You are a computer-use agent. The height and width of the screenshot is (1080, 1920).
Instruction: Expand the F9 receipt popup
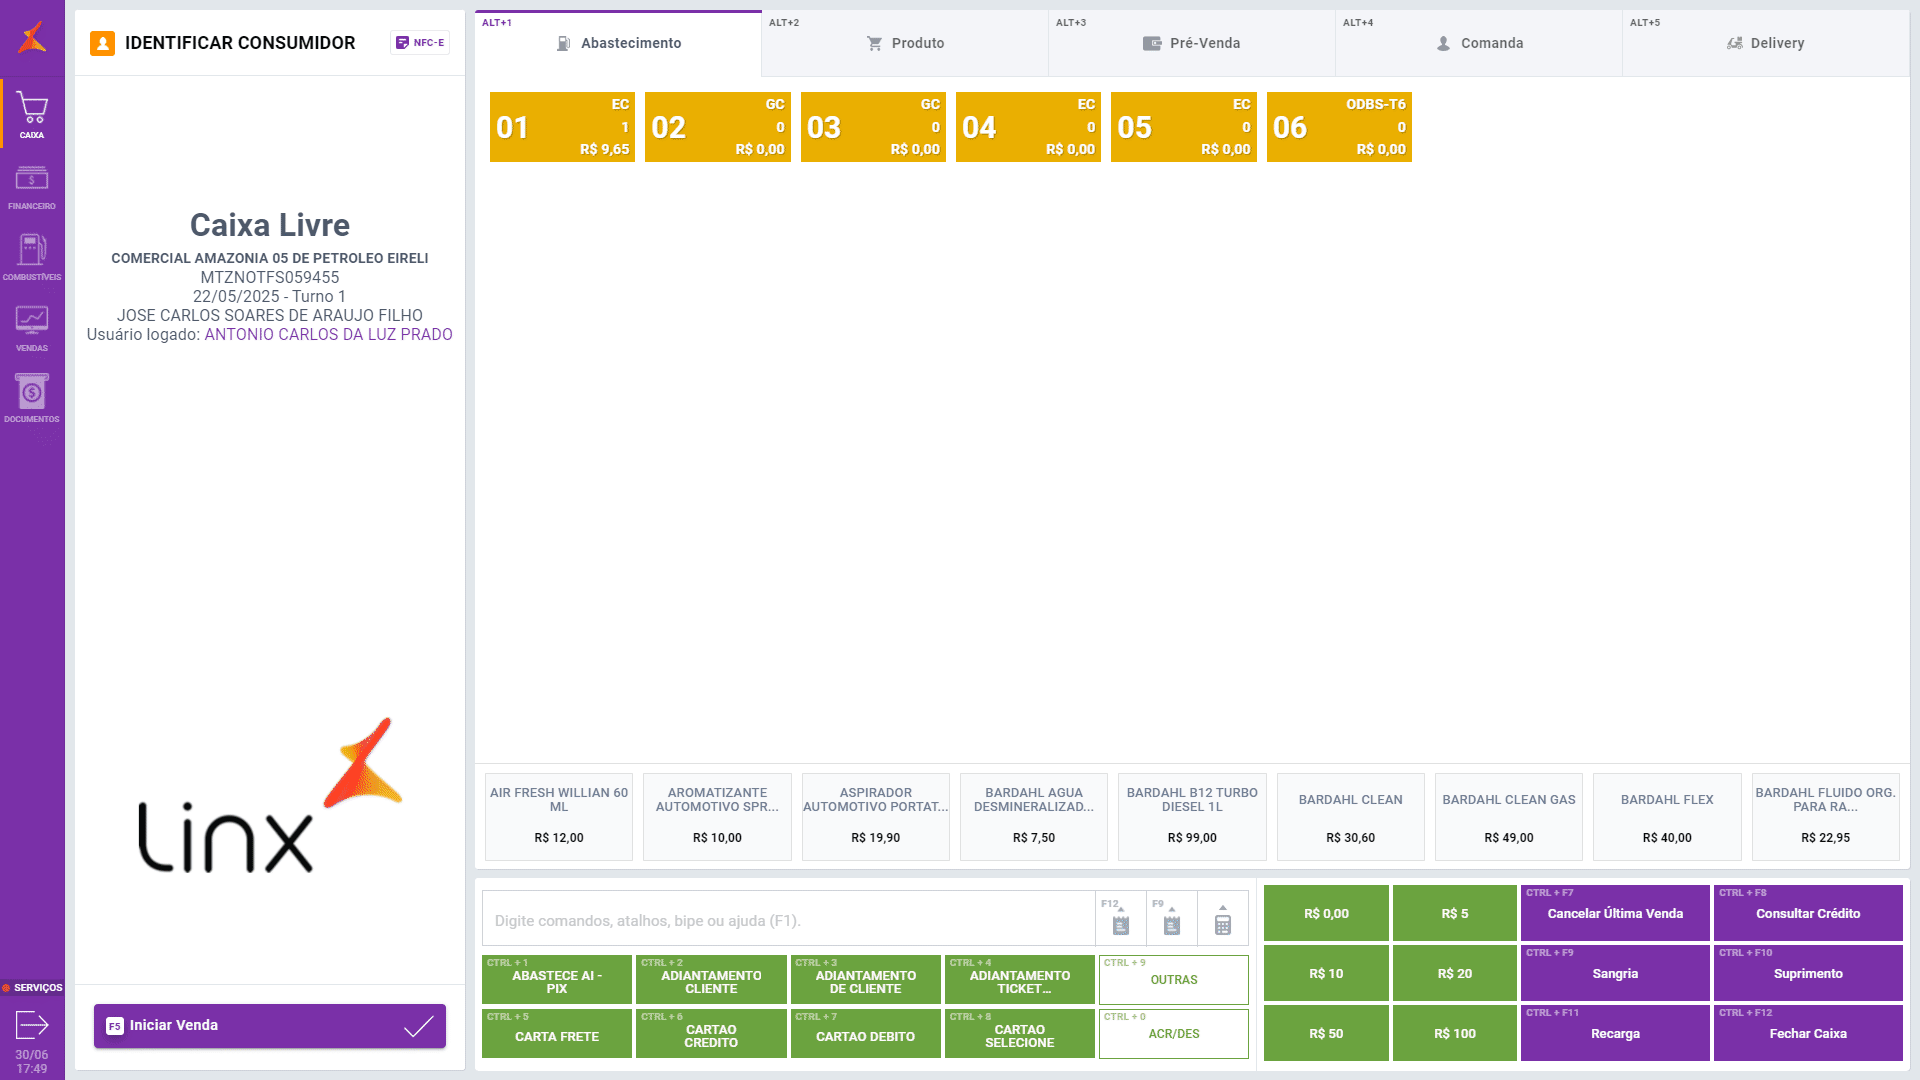point(1171,920)
